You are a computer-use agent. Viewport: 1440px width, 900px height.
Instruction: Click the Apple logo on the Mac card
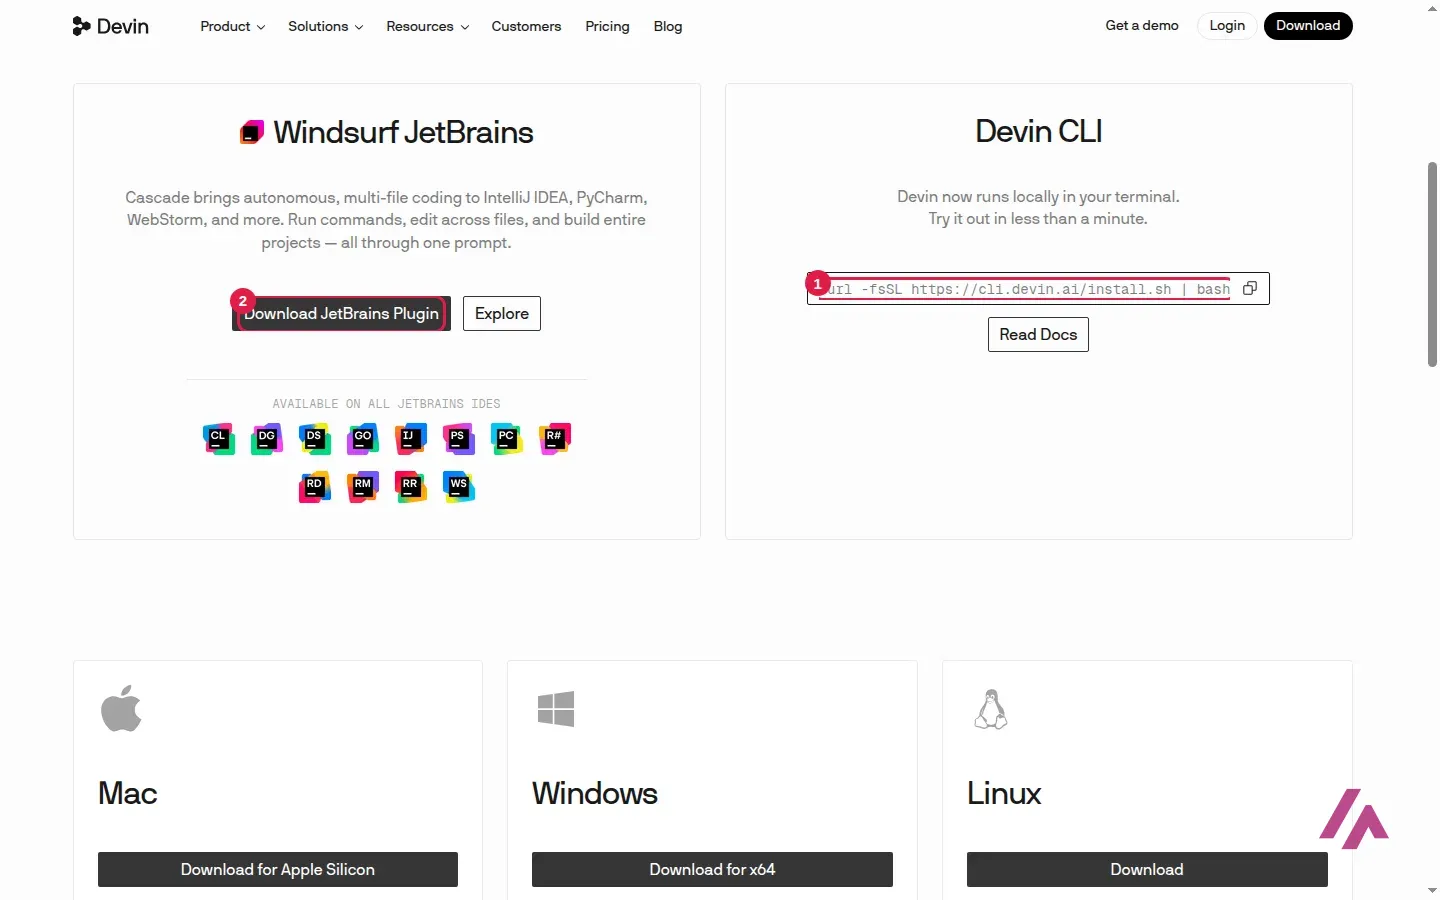point(121,708)
